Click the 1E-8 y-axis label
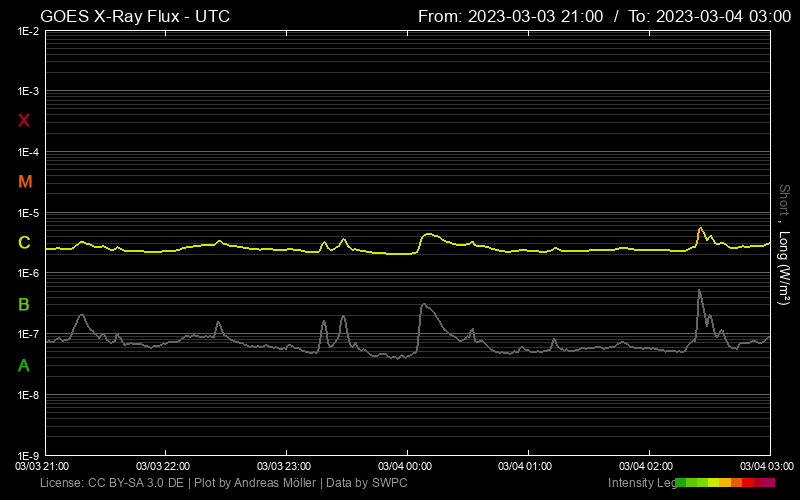This screenshot has height=500, width=800. tap(29, 395)
